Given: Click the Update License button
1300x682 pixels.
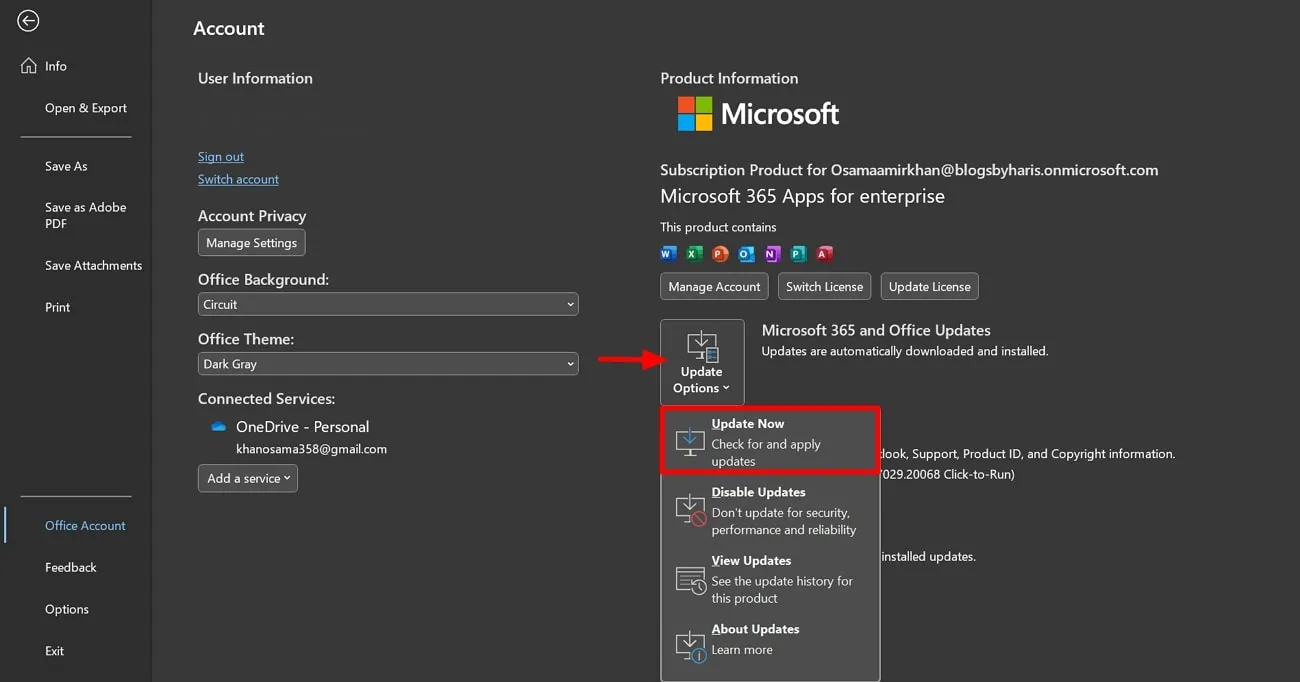Looking at the screenshot, I should (x=929, y=286).
